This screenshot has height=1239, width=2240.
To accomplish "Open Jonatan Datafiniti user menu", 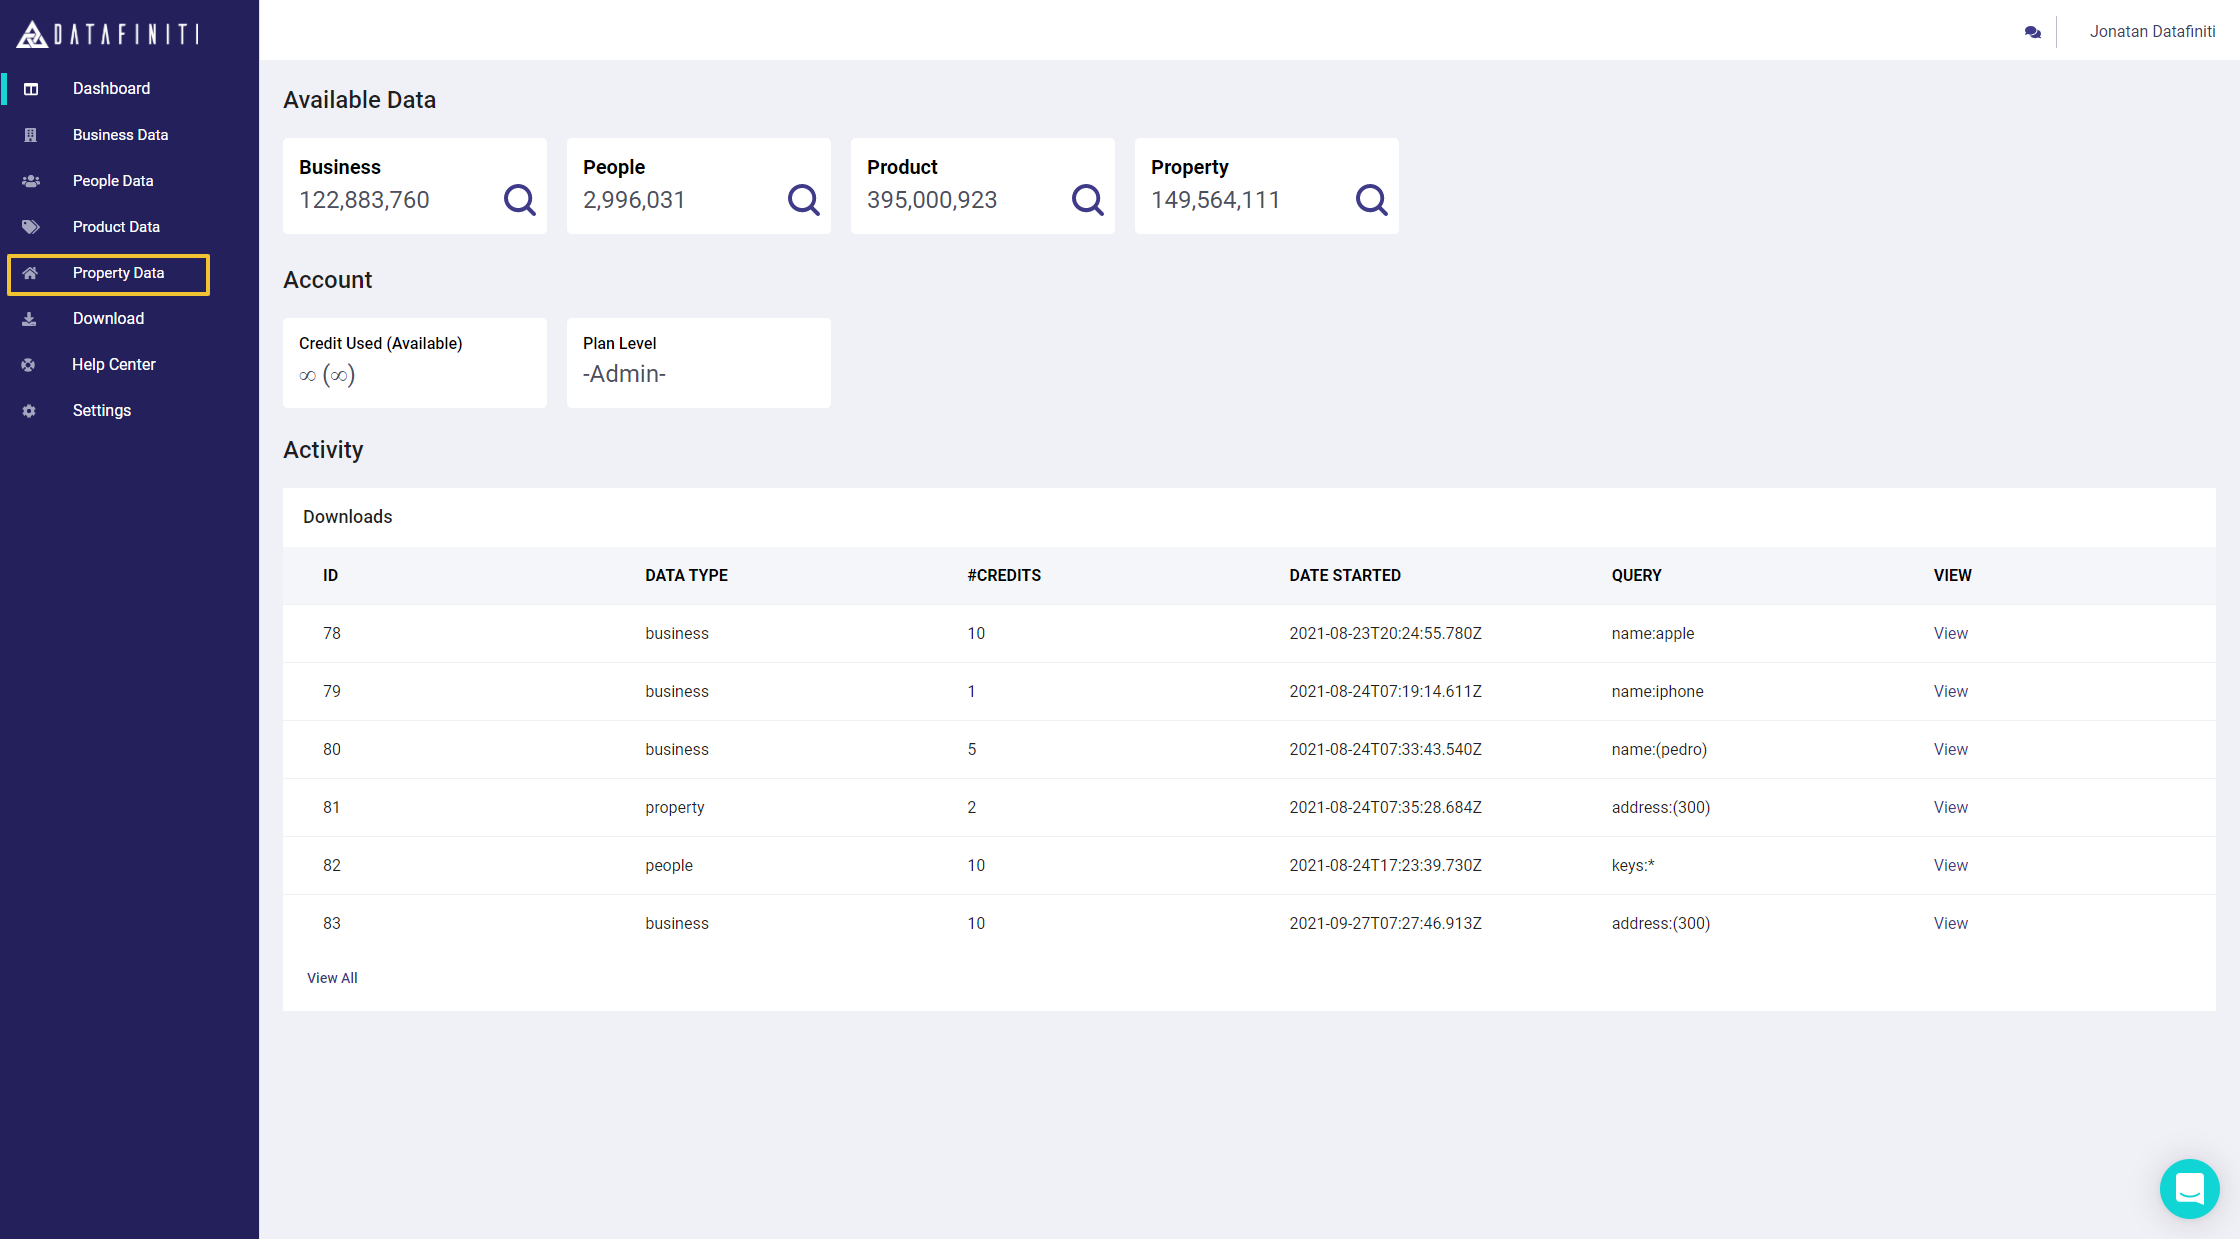I will point(2152,32).
